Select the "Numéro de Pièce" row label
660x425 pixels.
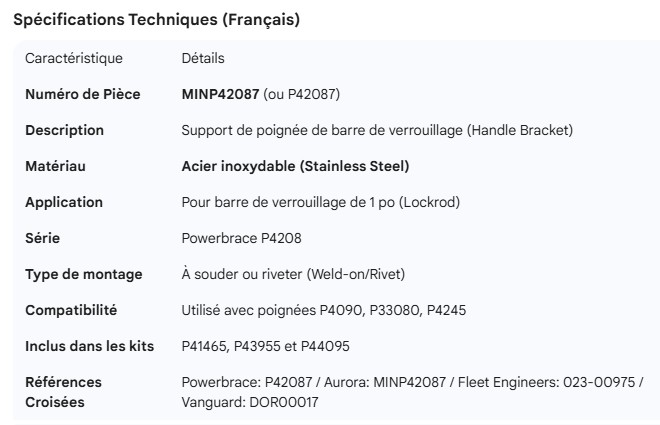click(x=82, y=94)
